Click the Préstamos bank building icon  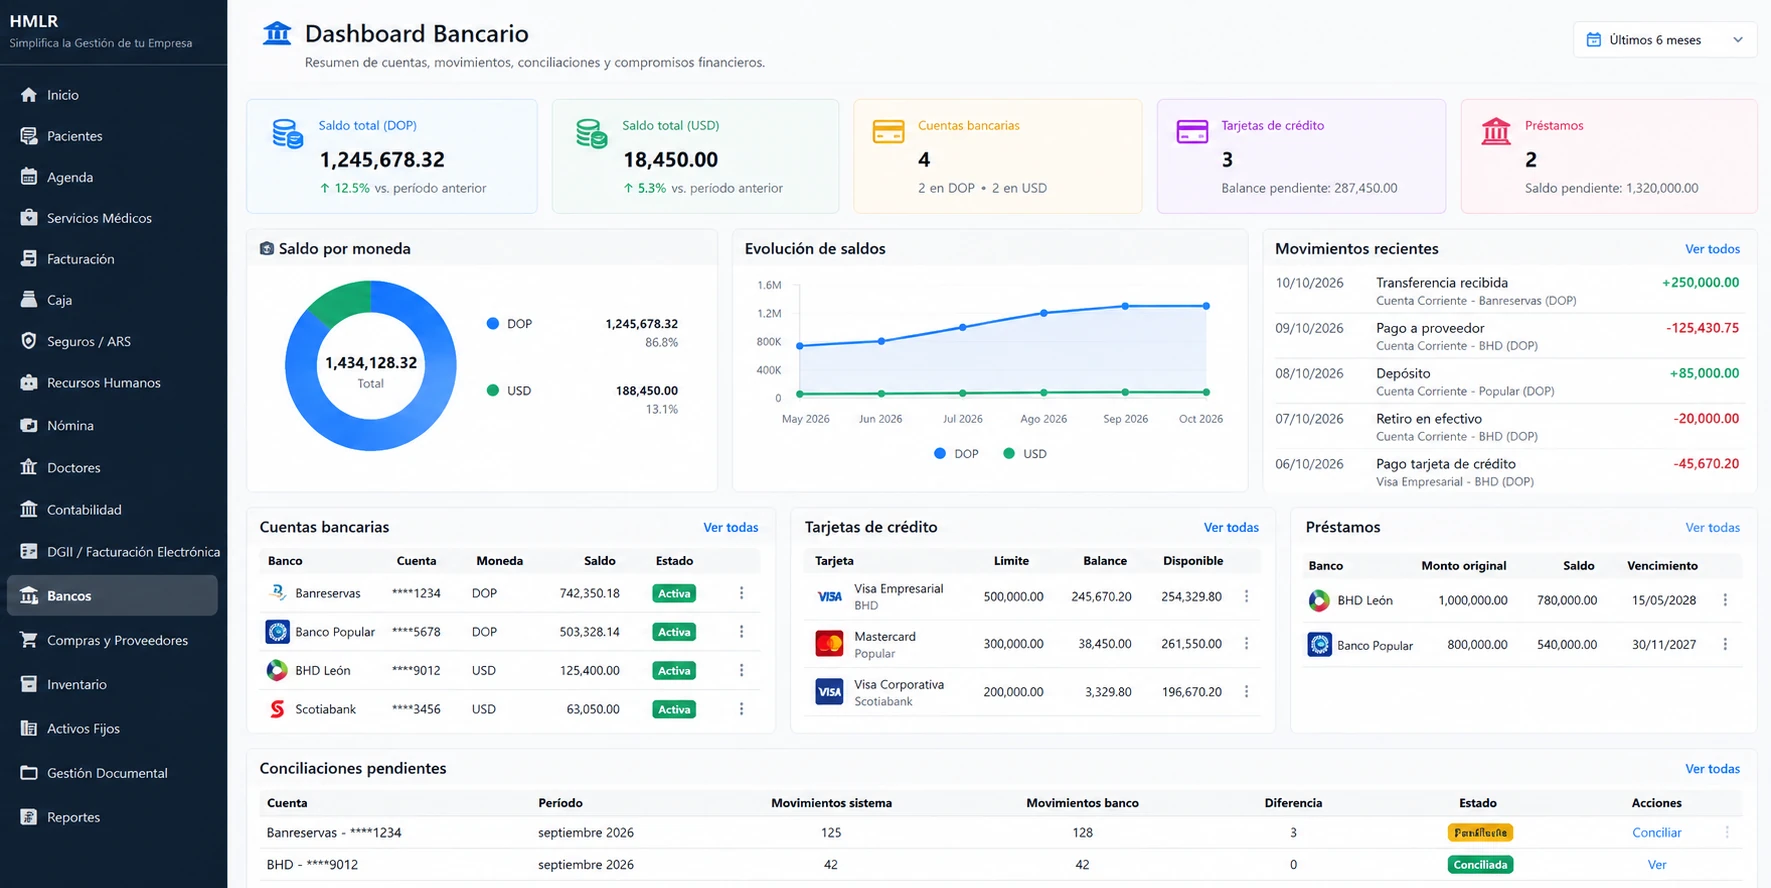[1496, 132]
